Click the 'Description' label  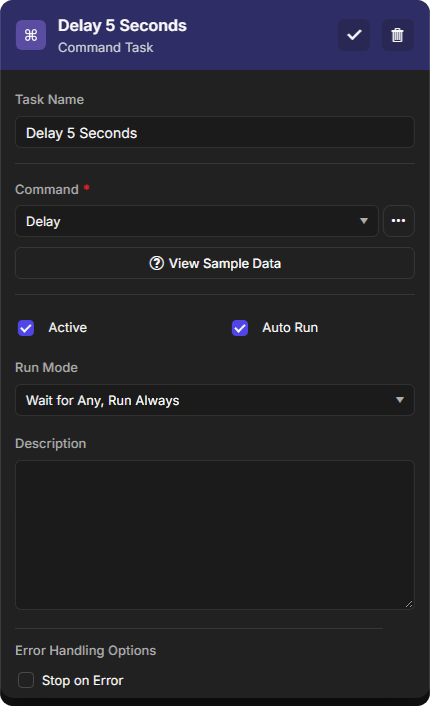pos(50,444)
